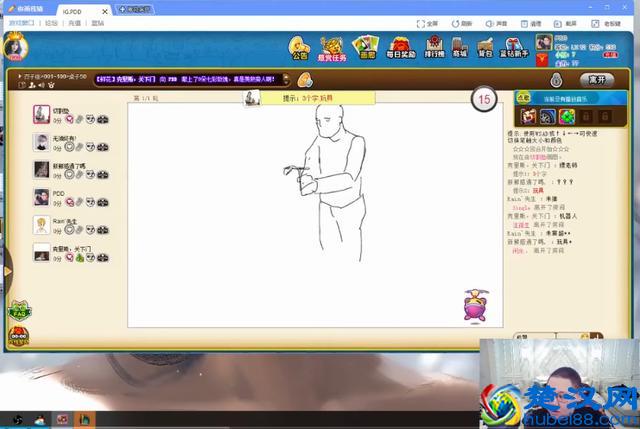Open the 商城 shop icon
This screenshot has height=429, width=640.
pyautogui.click(x=459, y=47)
